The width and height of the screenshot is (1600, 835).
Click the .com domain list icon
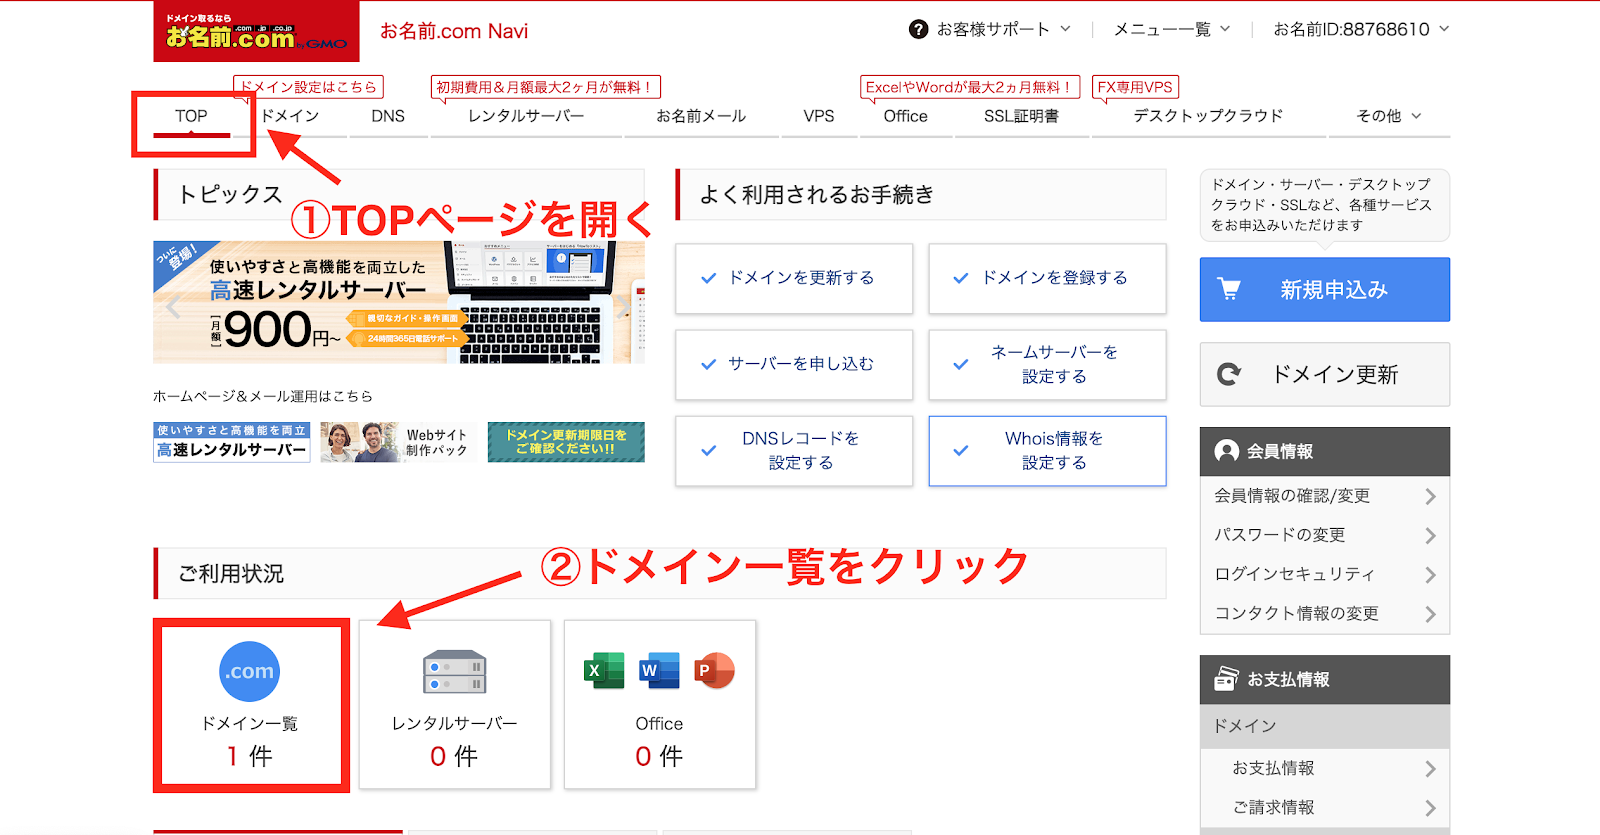click(x=249, y=671)
